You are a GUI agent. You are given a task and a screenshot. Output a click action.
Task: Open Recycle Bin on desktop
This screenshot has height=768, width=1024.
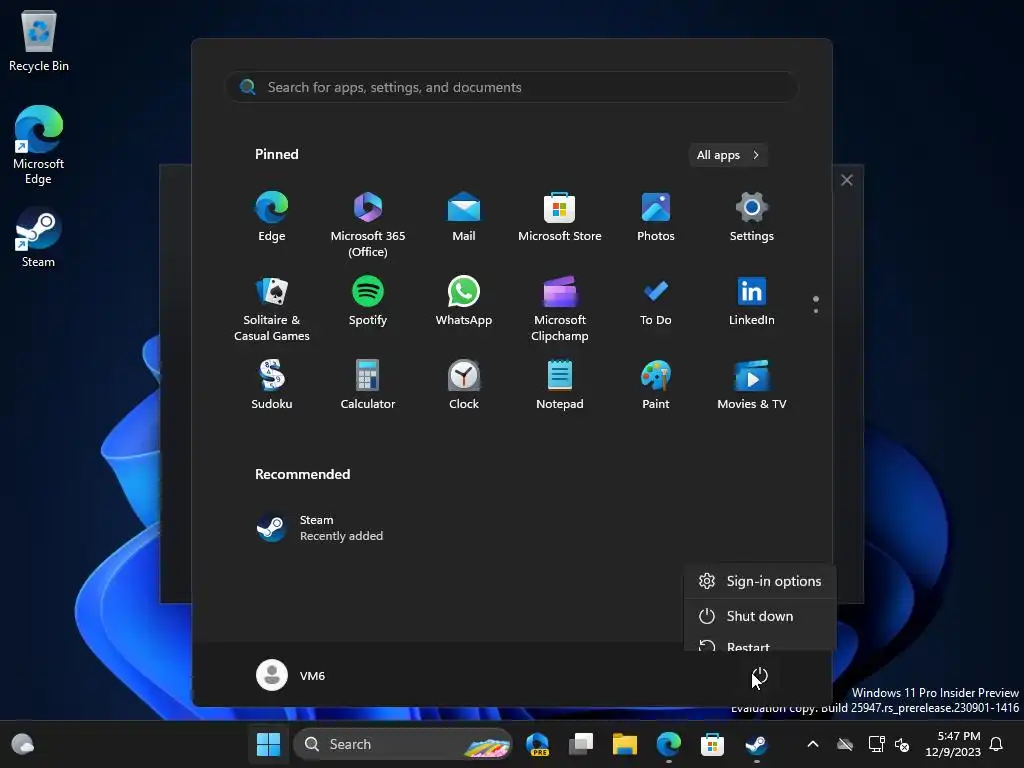pyautogui.click(x=39, y=40)
